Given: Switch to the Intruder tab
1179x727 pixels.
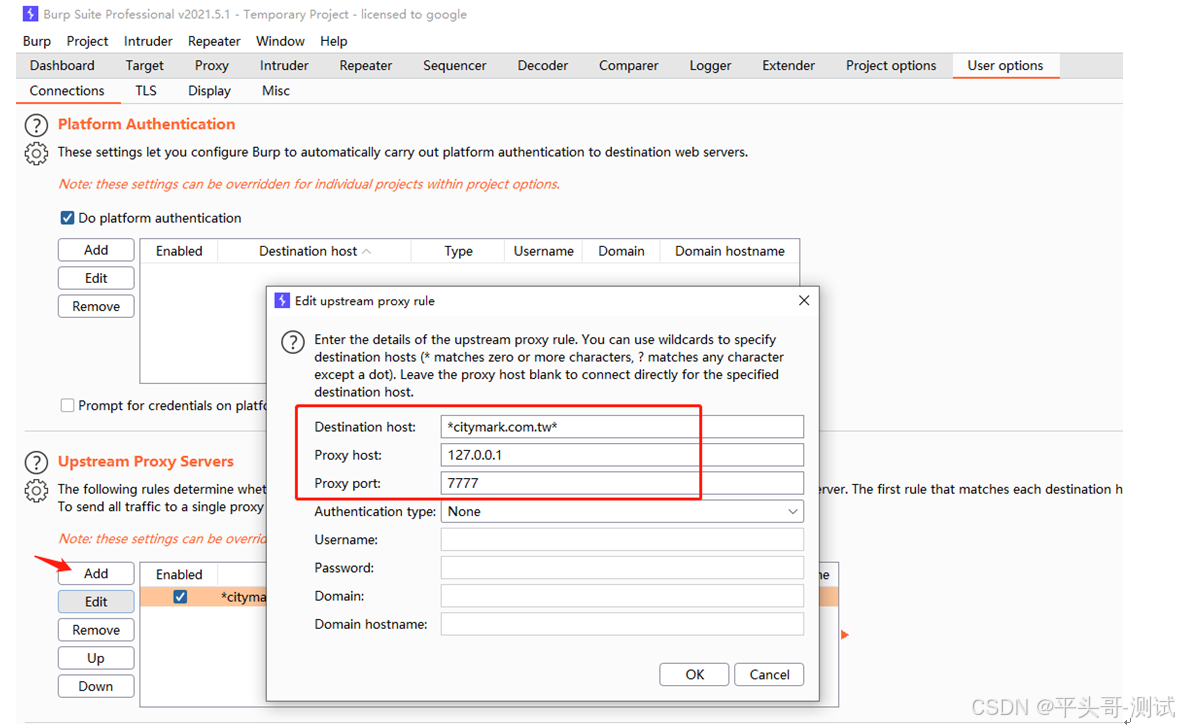Looking at the screenshot, I should point(284,65).
